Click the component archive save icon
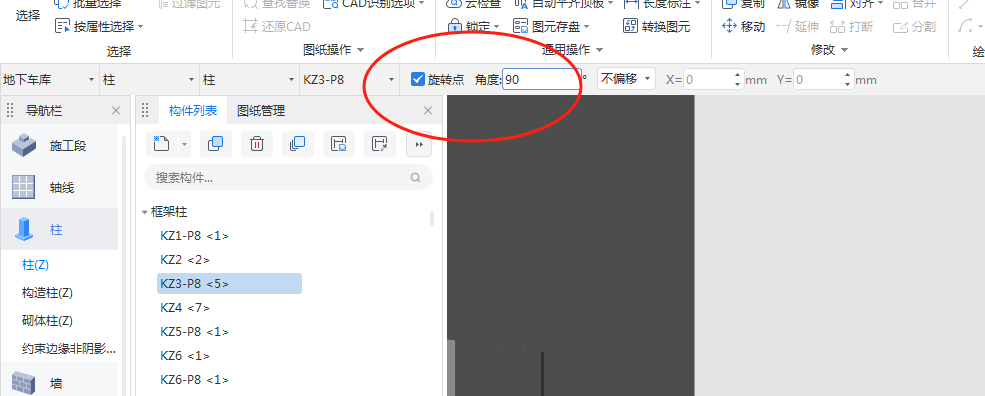This screenshot has width=985, height=396. [339, 144]
